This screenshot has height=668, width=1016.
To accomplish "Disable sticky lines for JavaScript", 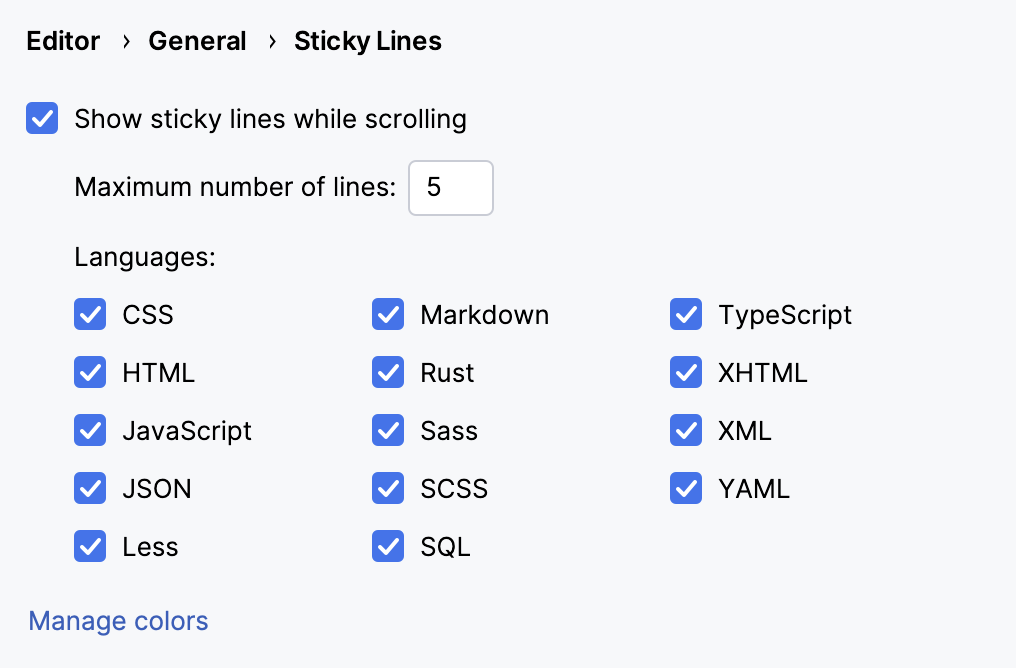I will point(90,431).
